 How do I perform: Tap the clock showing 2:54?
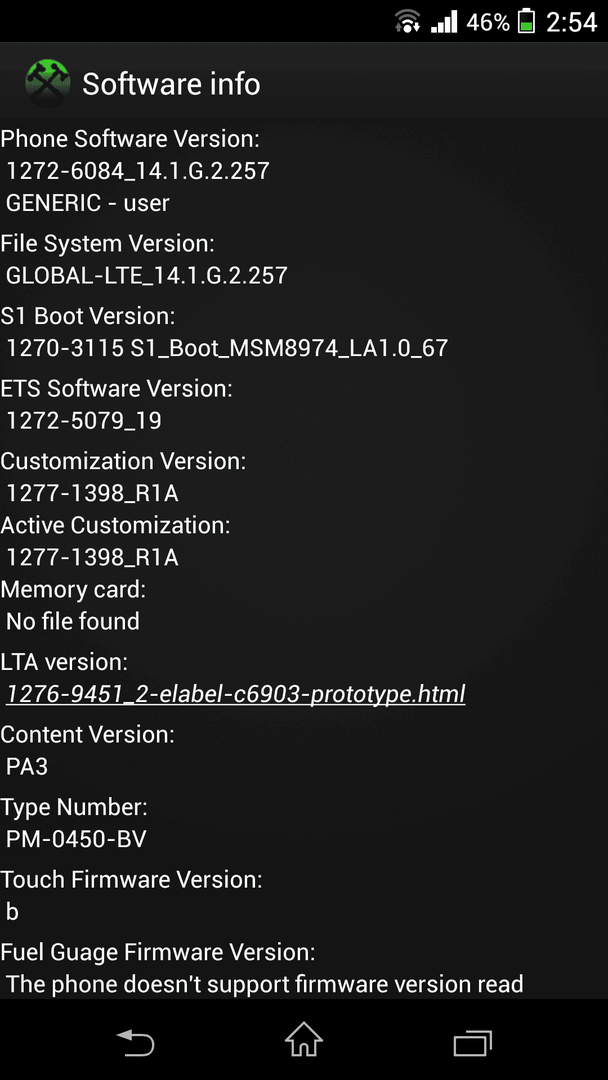[x=572, y=22]
